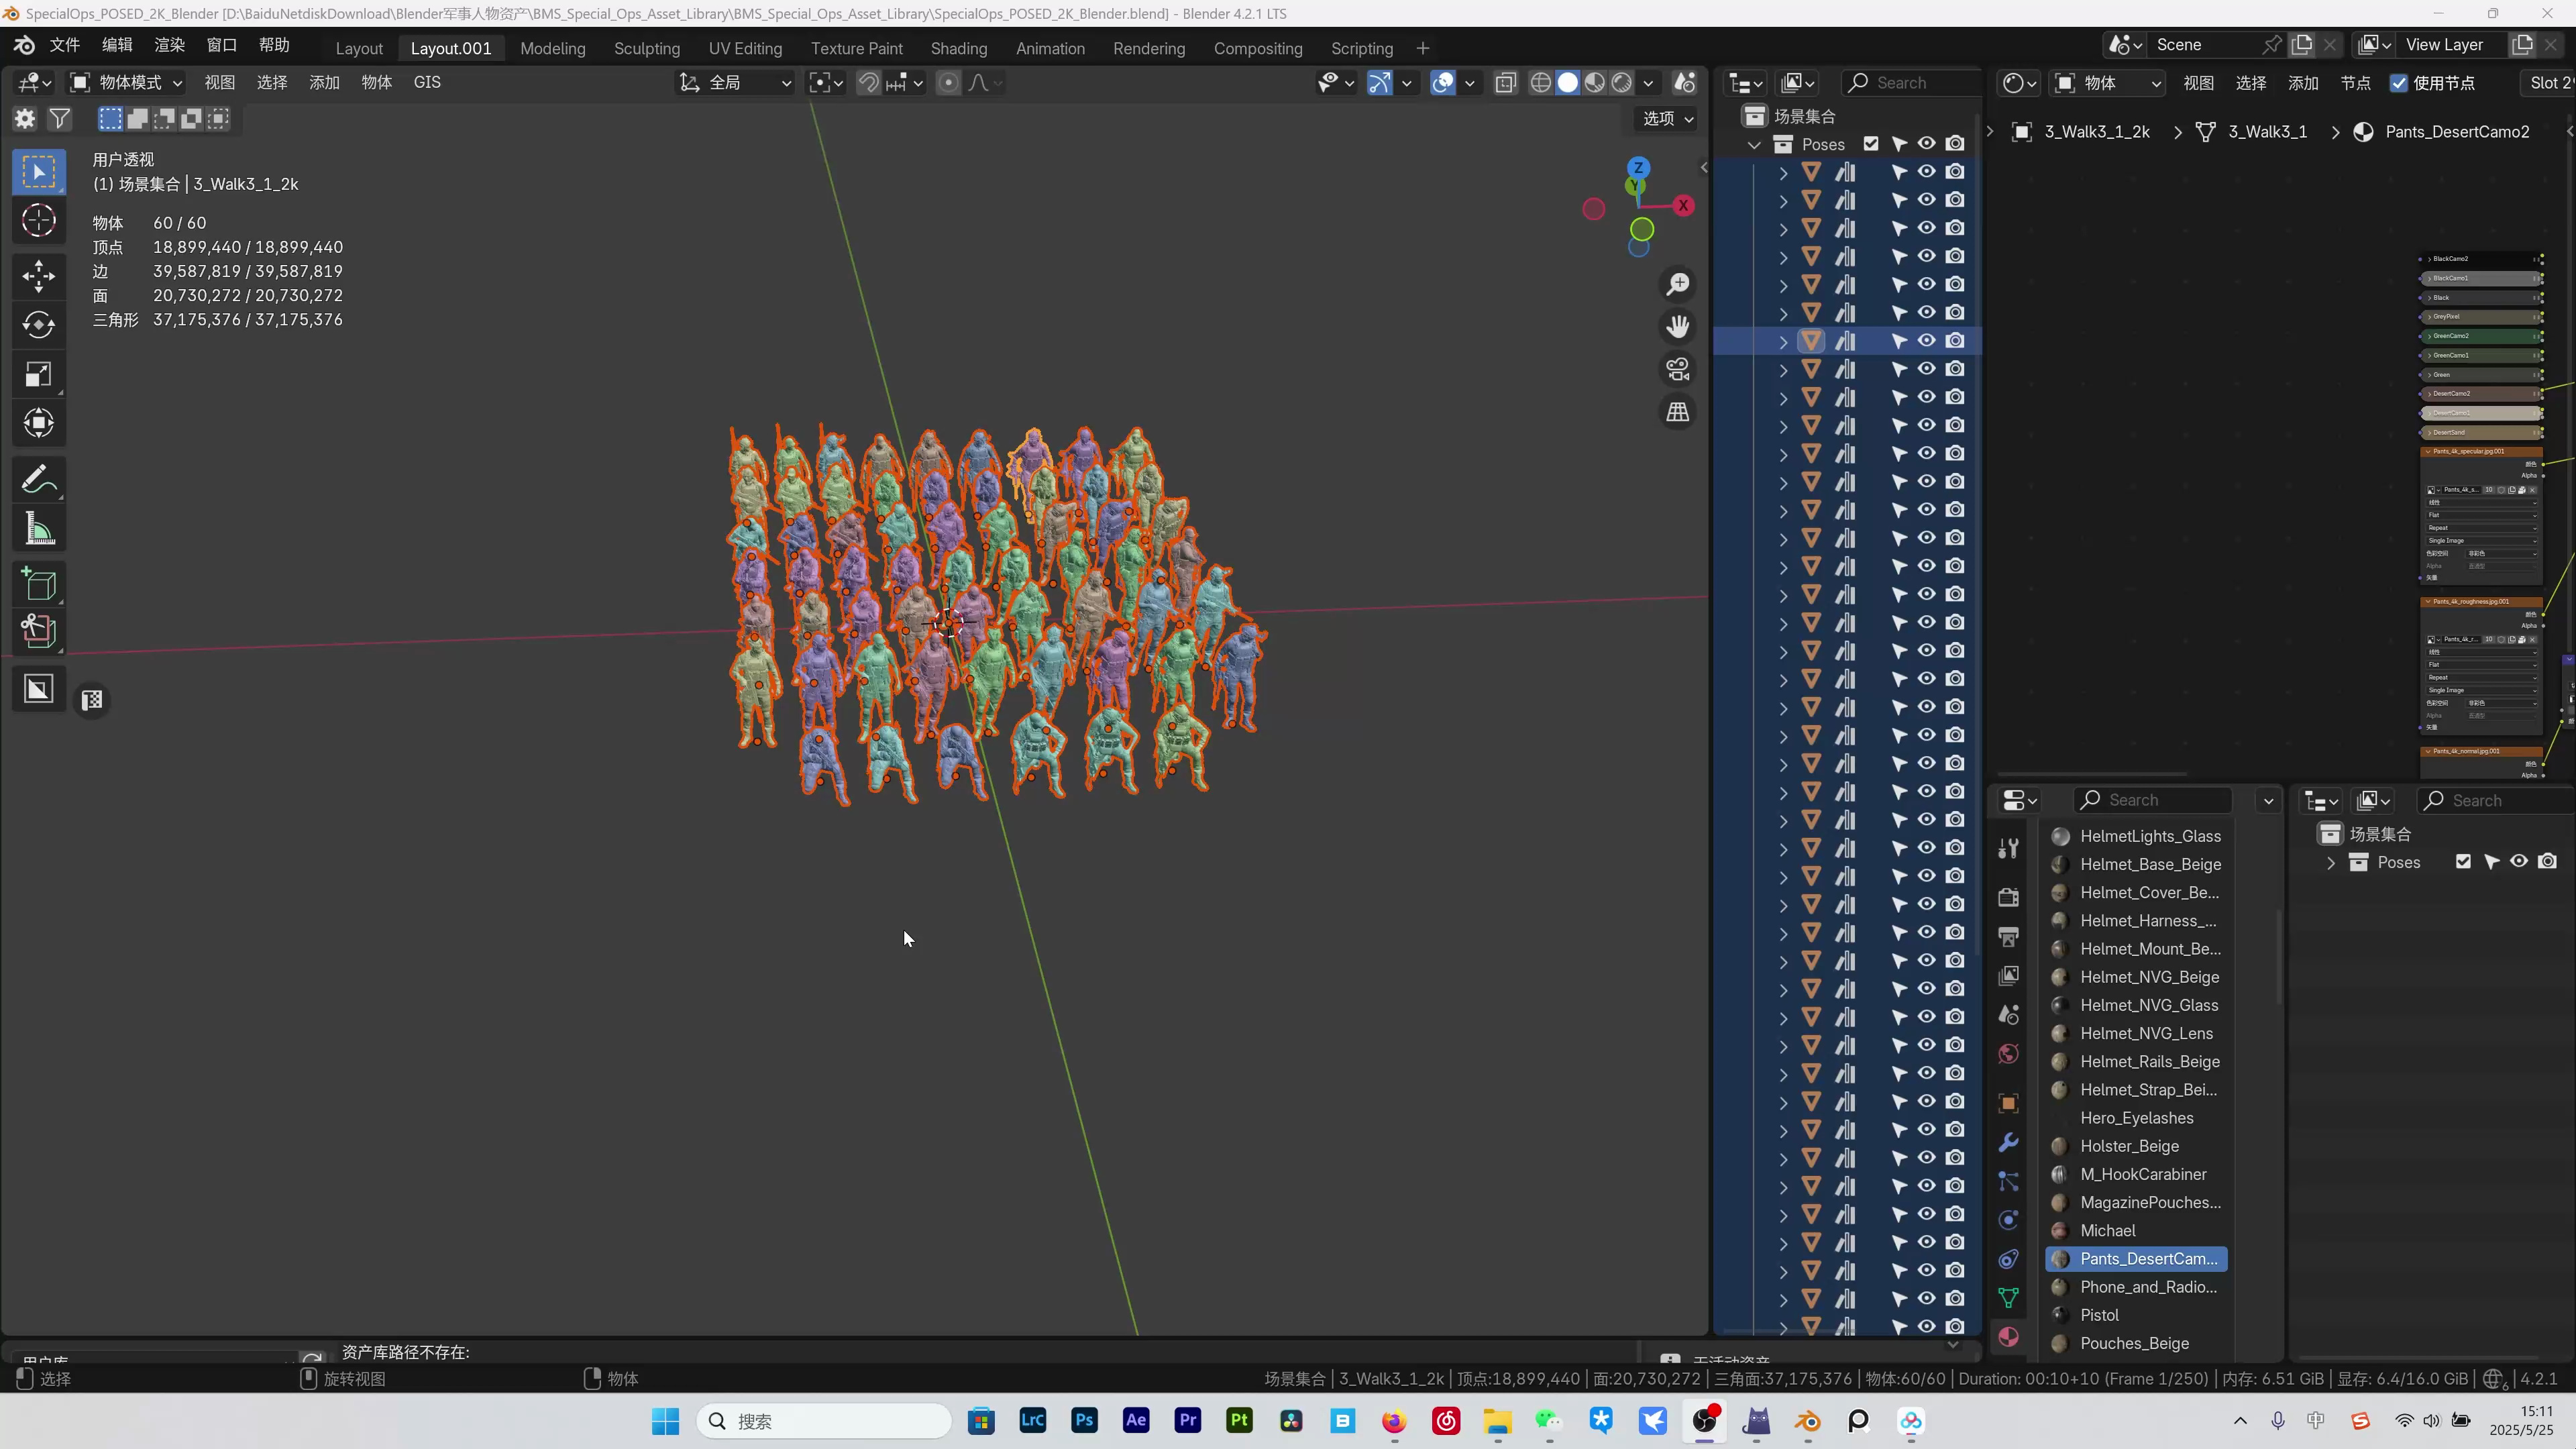
Task: Click the red X axis gizmo ball
Action: click(x=1684, y=206)
